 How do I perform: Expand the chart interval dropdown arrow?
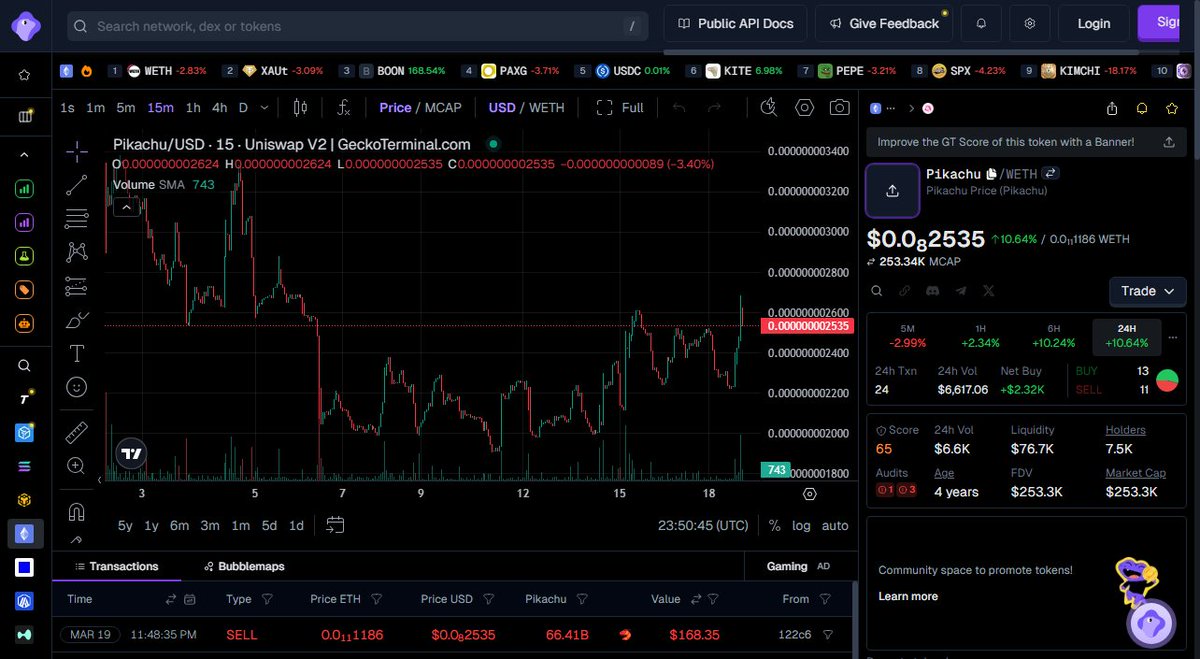pos(264,107)
